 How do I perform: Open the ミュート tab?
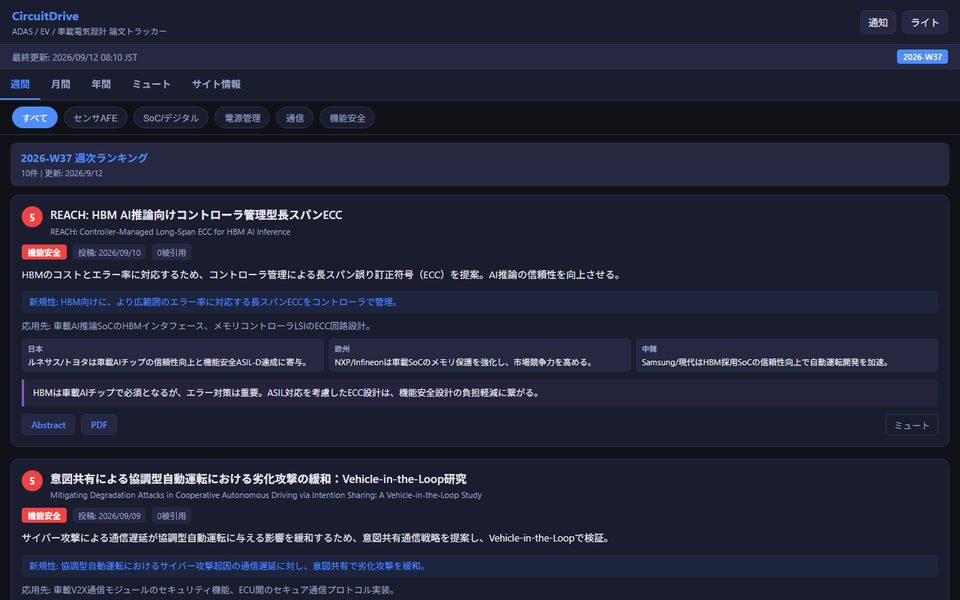coord(151,84)
